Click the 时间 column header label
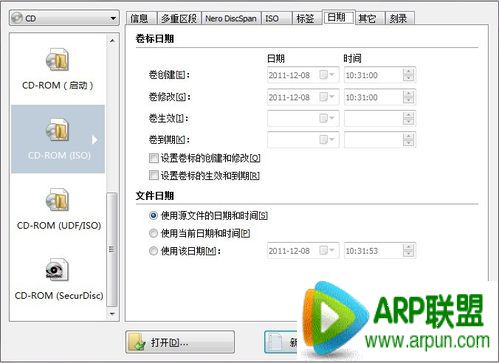The image size is (499, 363). [x=353, y=59]
